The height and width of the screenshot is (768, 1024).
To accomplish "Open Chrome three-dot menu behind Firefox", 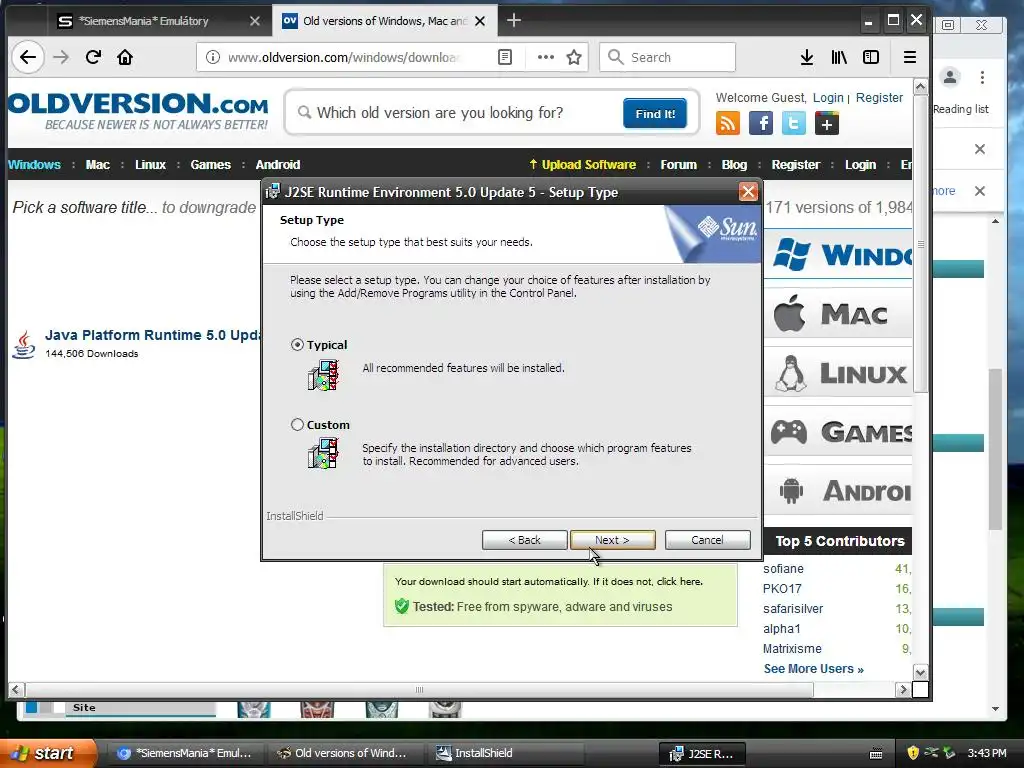I will pyautogui.click(x=982, y=78).
